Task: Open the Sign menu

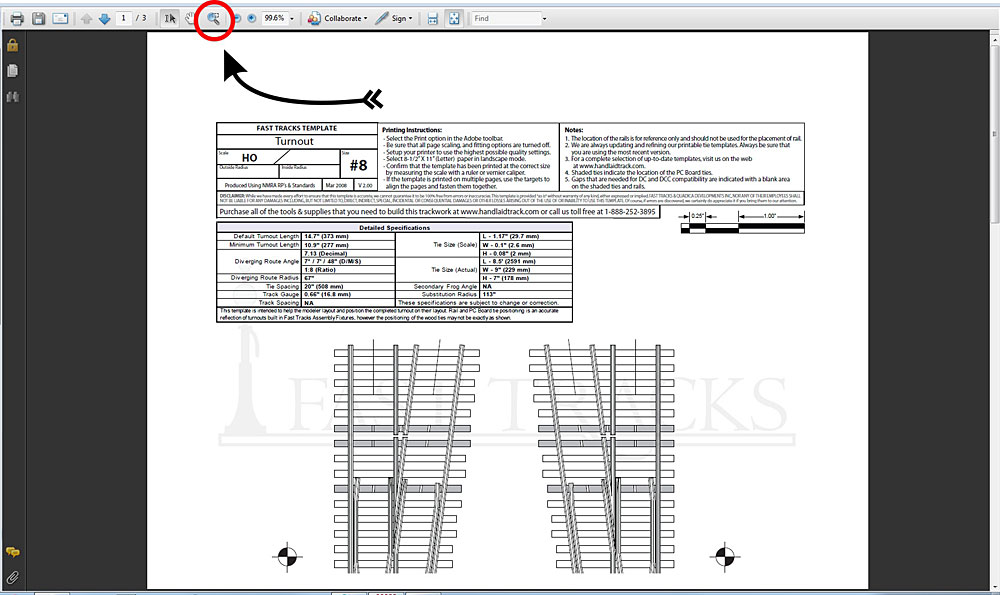Action: [394, 19]
